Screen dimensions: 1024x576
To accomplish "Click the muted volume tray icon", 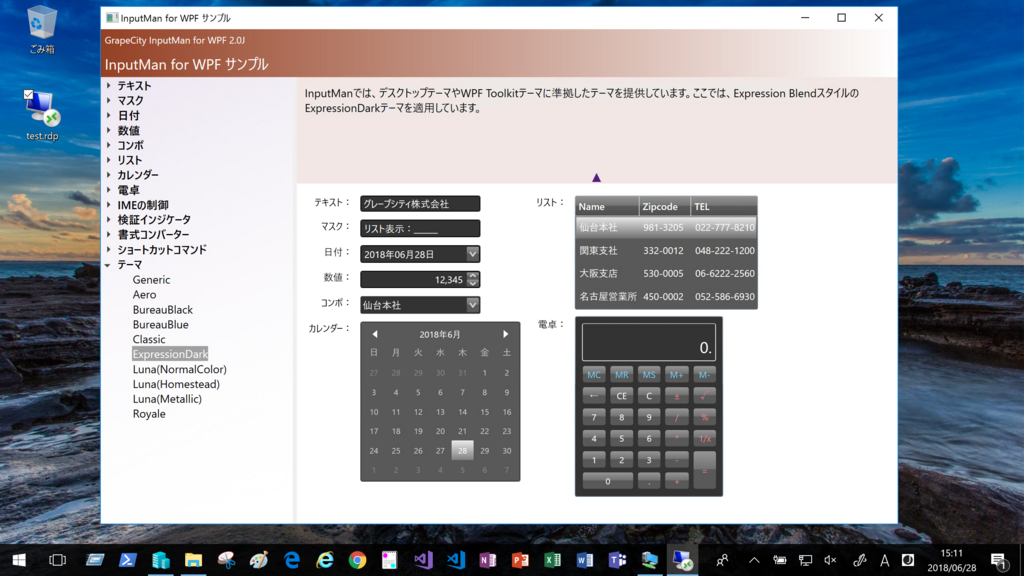I will (x=830, y=560).
